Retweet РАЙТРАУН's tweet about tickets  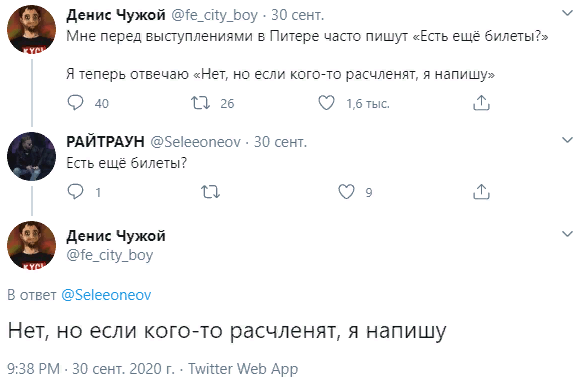(210, 192)
